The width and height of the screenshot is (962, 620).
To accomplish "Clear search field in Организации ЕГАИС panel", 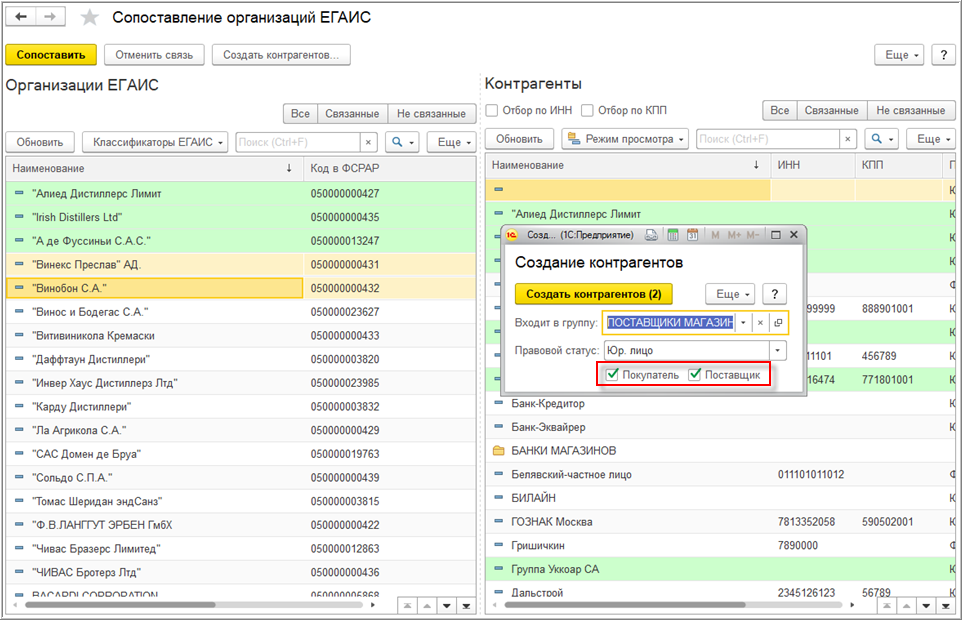I will (368, 142).
